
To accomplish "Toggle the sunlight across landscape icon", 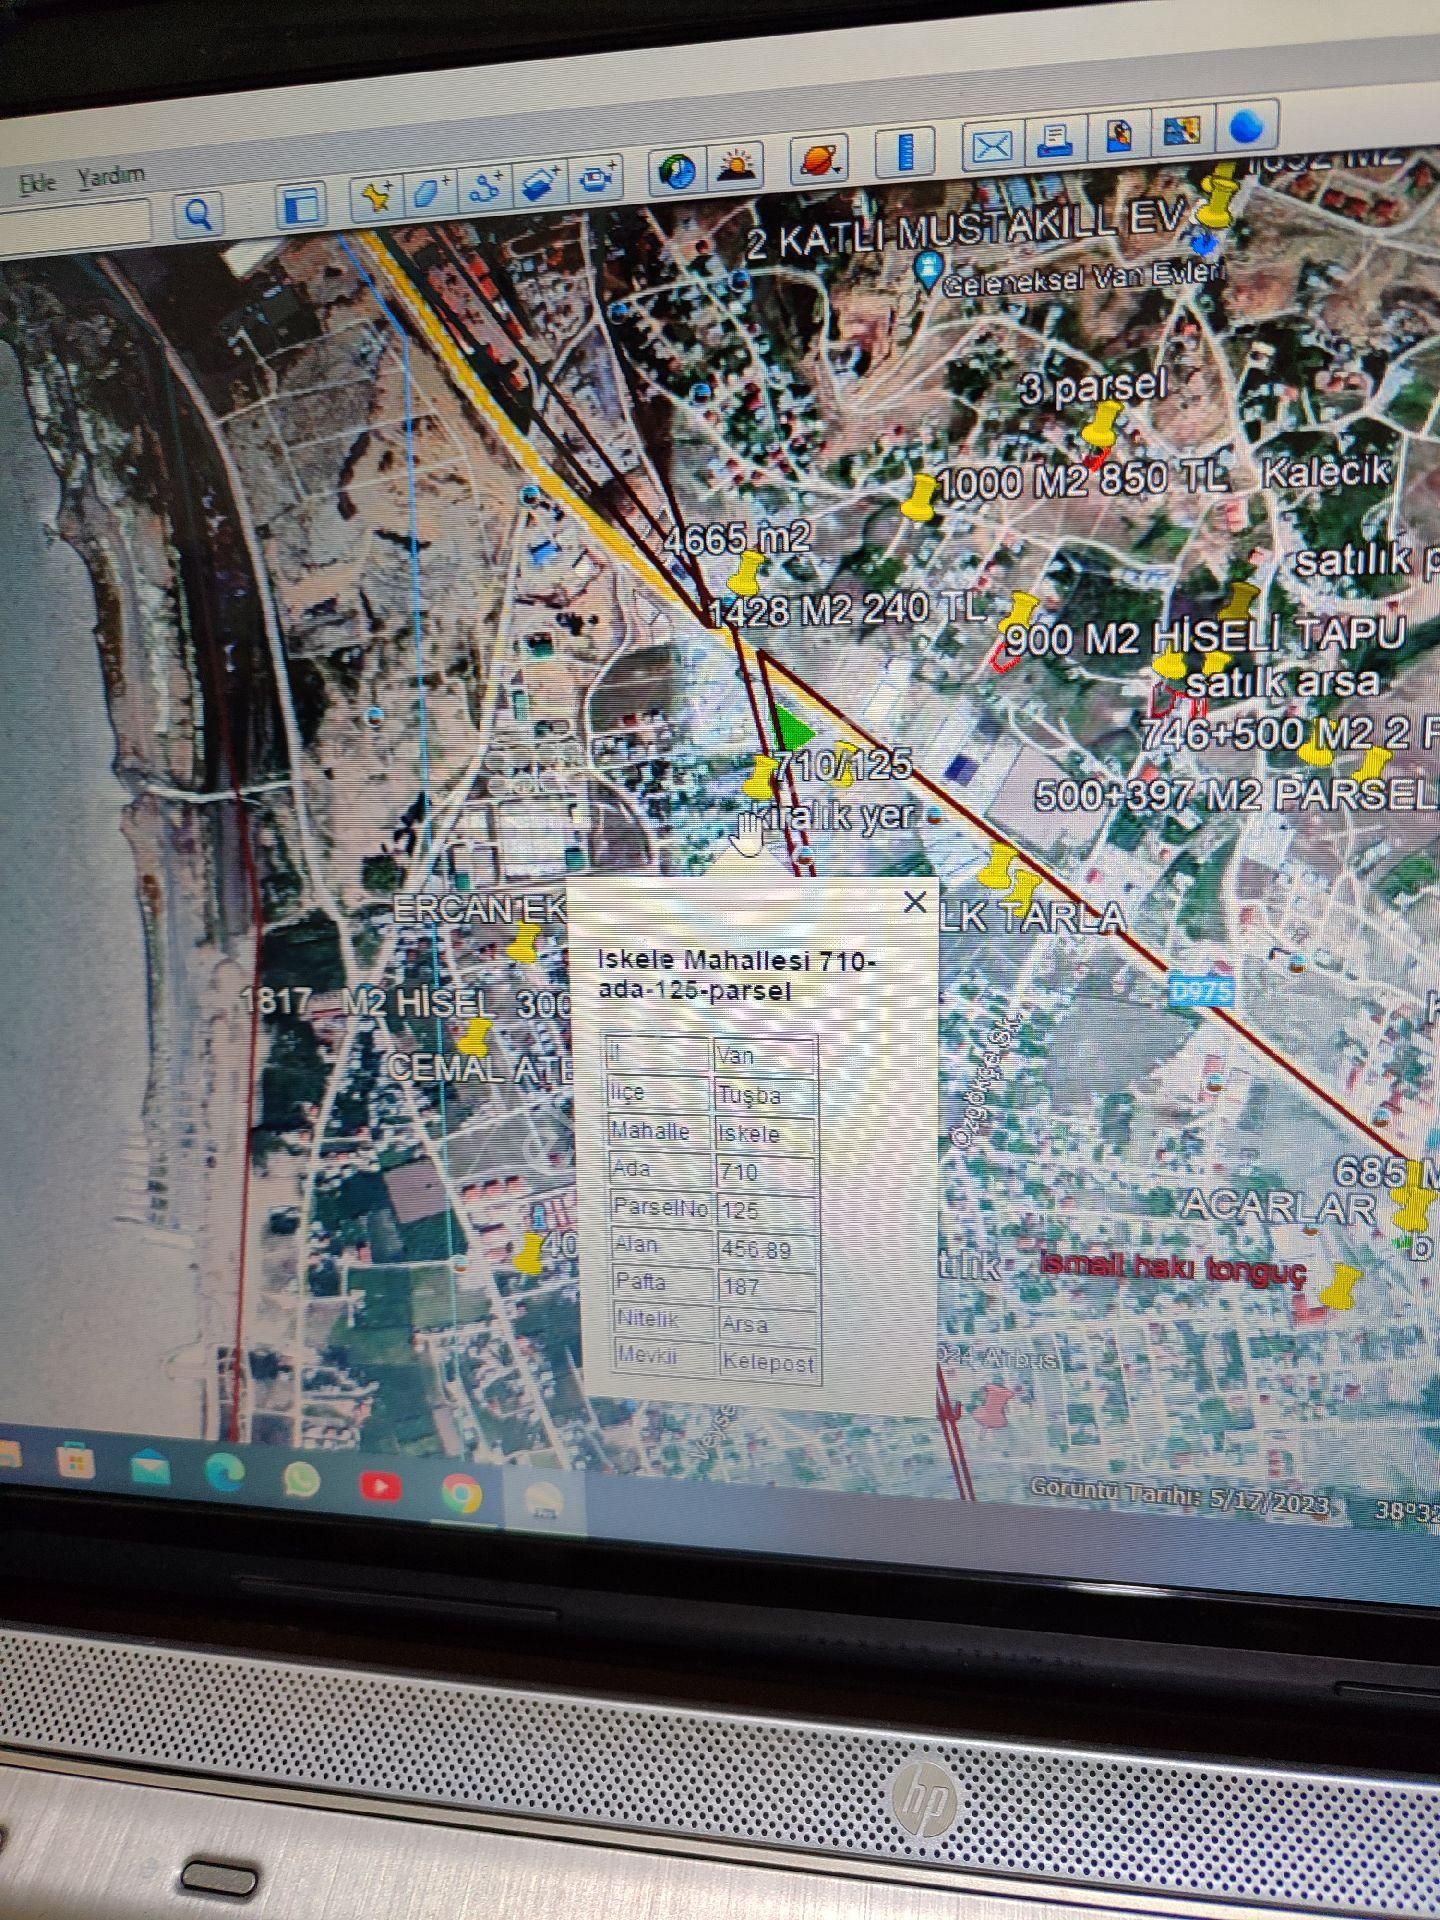I will (737, 167).
